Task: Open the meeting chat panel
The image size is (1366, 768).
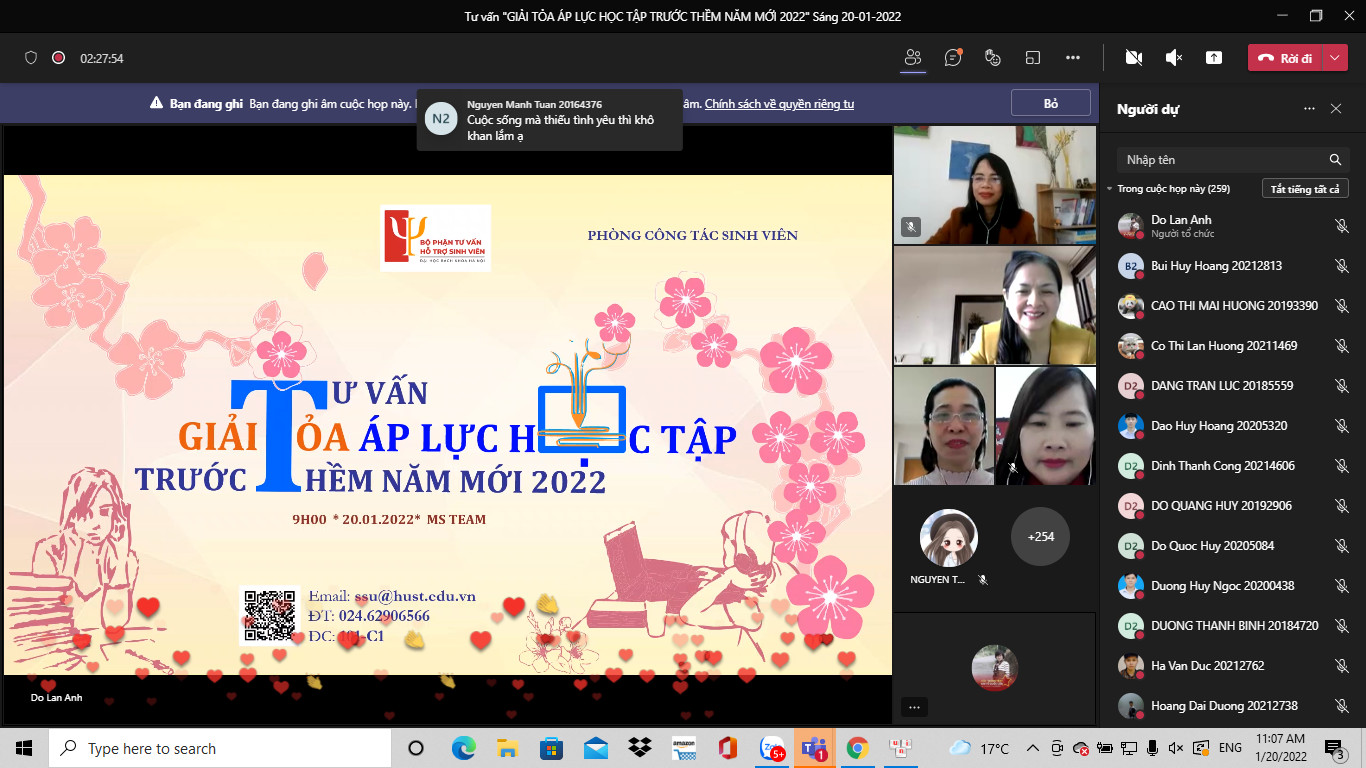Action: point(953,58)
